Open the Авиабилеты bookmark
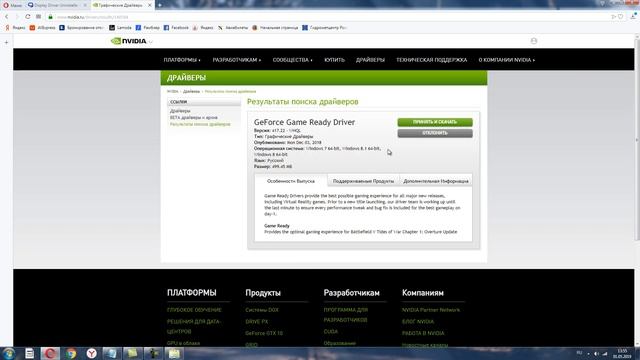The image size is (640, 360). point(233,28)
